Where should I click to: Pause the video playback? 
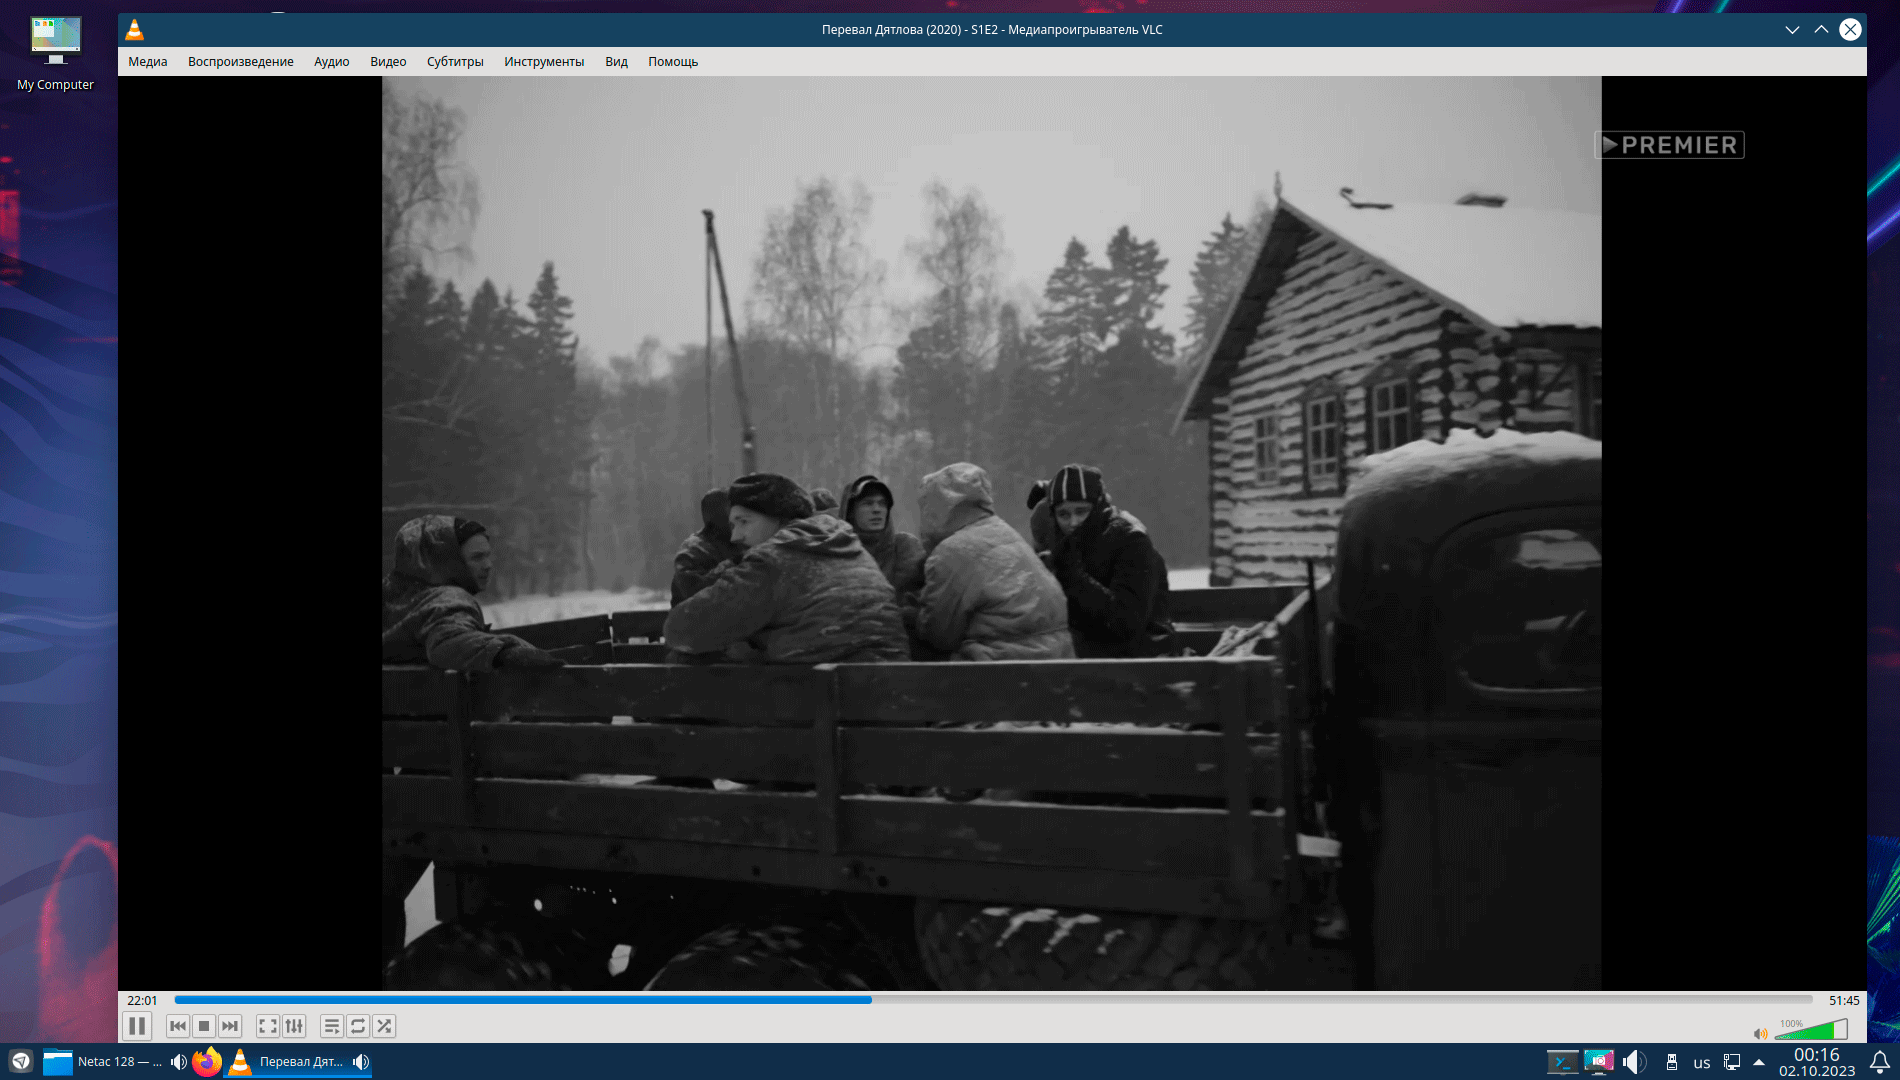coord(137,1026)
